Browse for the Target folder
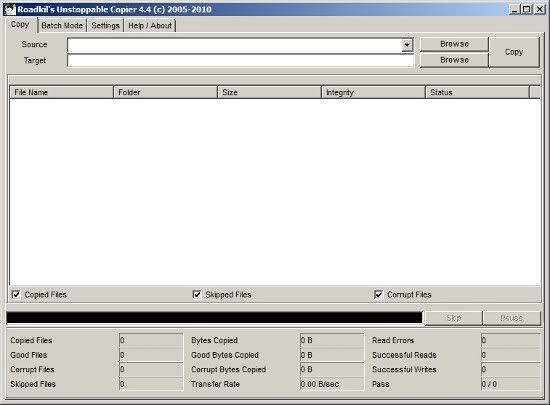The image size is (550, 405). point(454,60)
